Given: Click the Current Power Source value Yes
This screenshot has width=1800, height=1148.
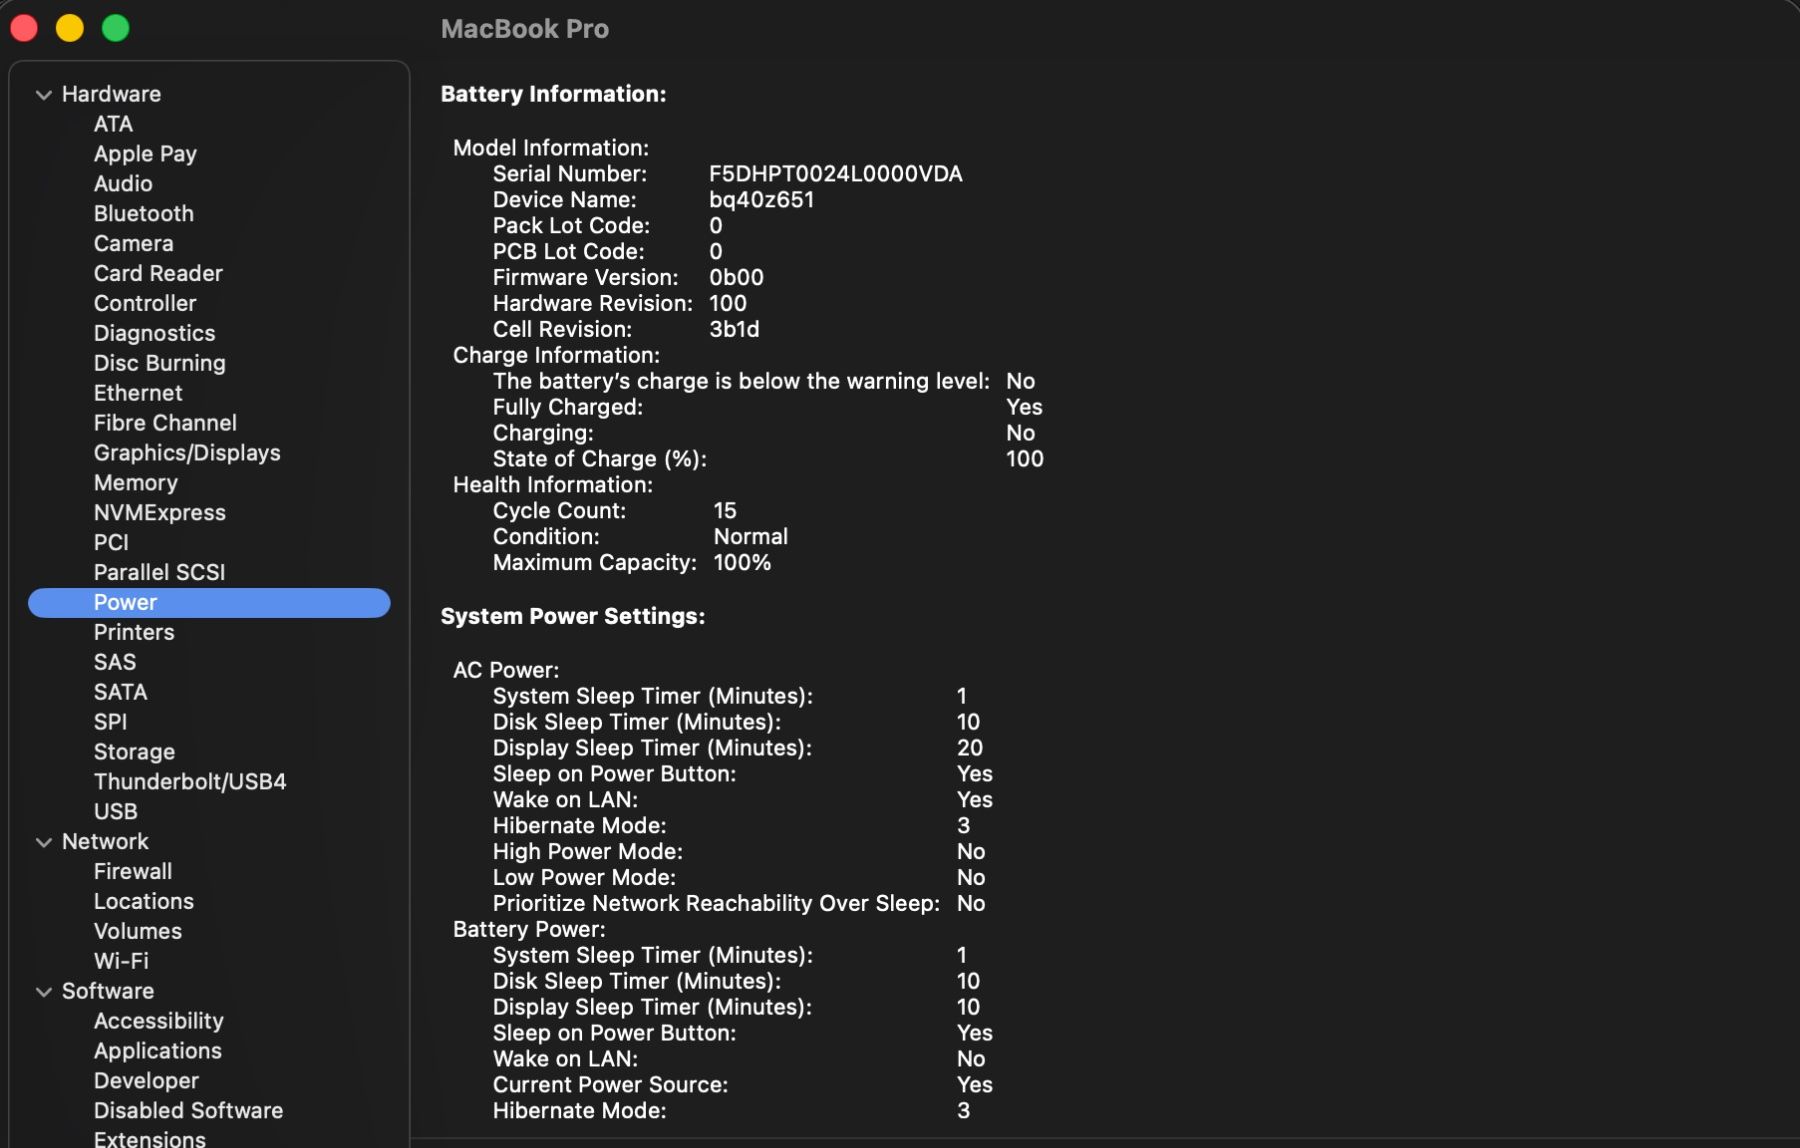Looking at the screenshot, I should pos(974,1085).
